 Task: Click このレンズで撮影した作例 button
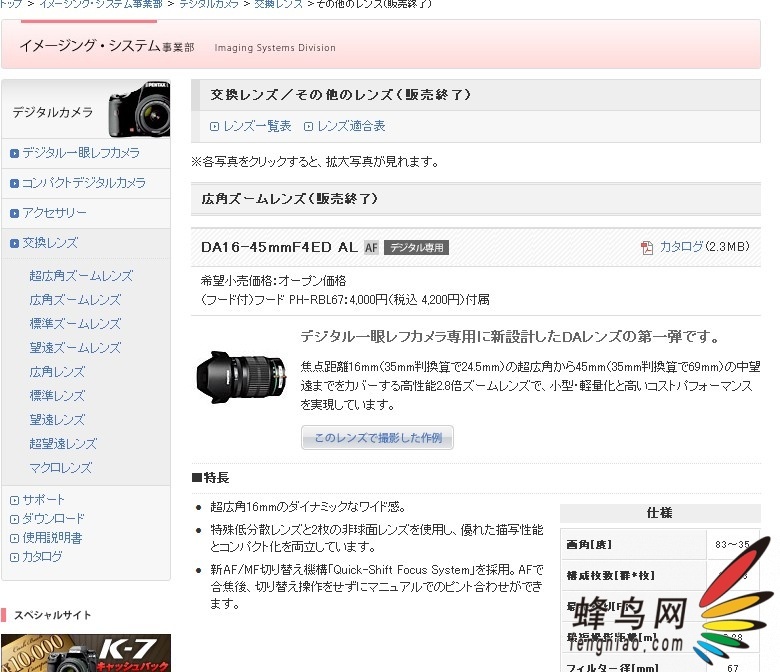[377, 438]
